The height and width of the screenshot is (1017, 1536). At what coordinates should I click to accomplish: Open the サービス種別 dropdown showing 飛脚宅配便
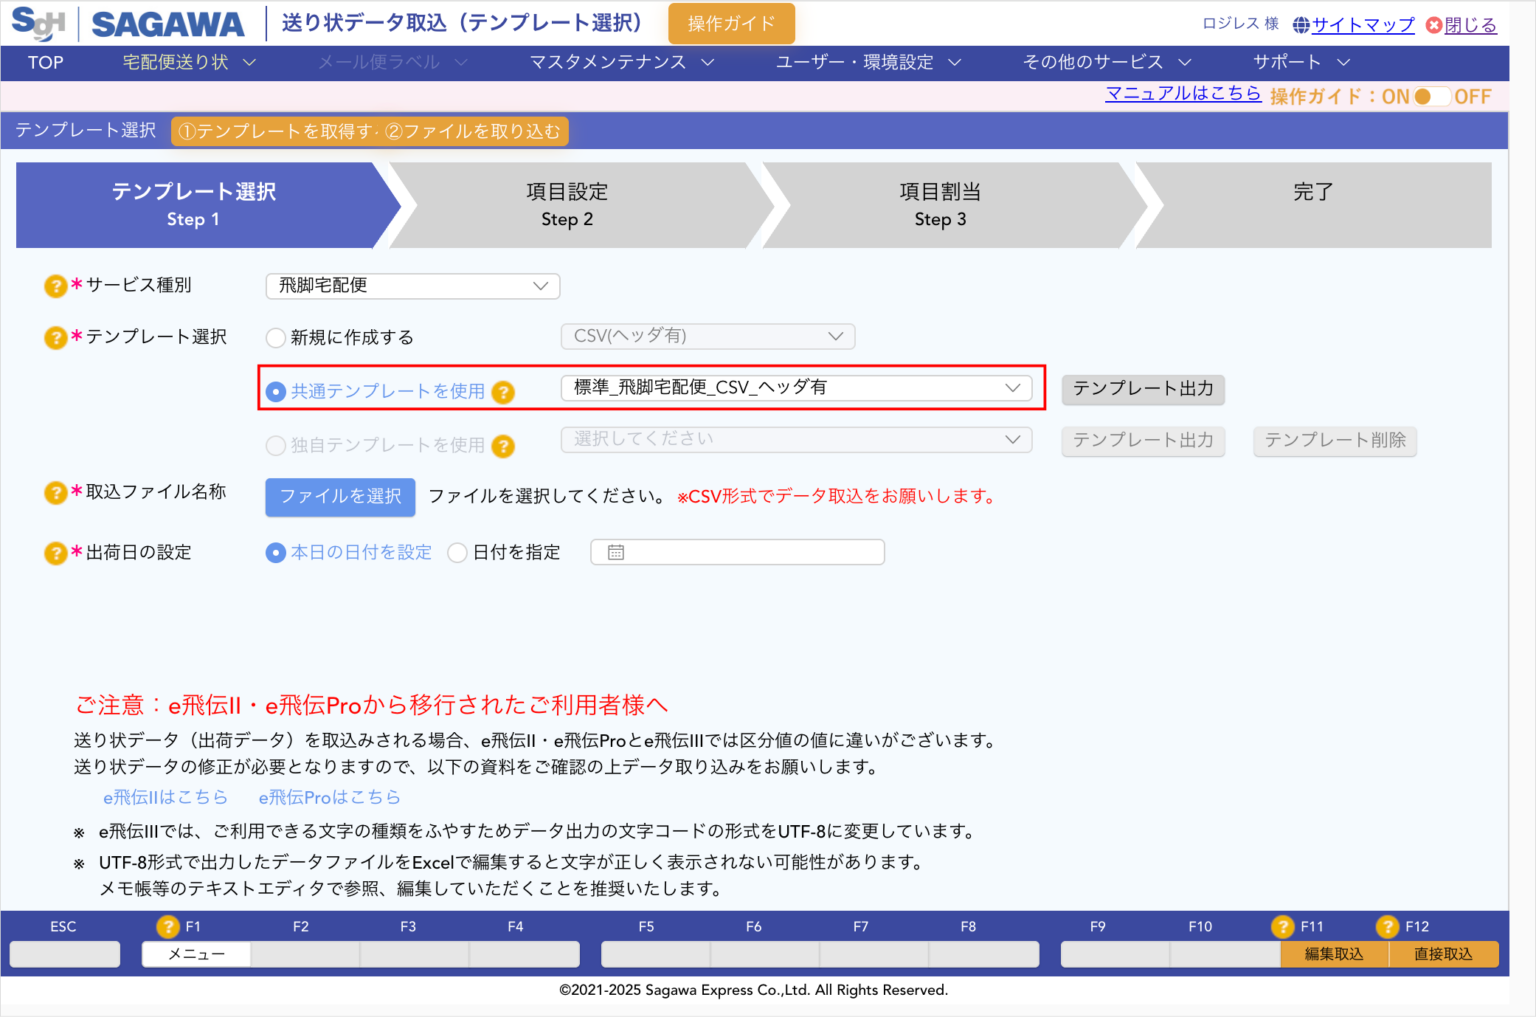click(x=412, y=286)
